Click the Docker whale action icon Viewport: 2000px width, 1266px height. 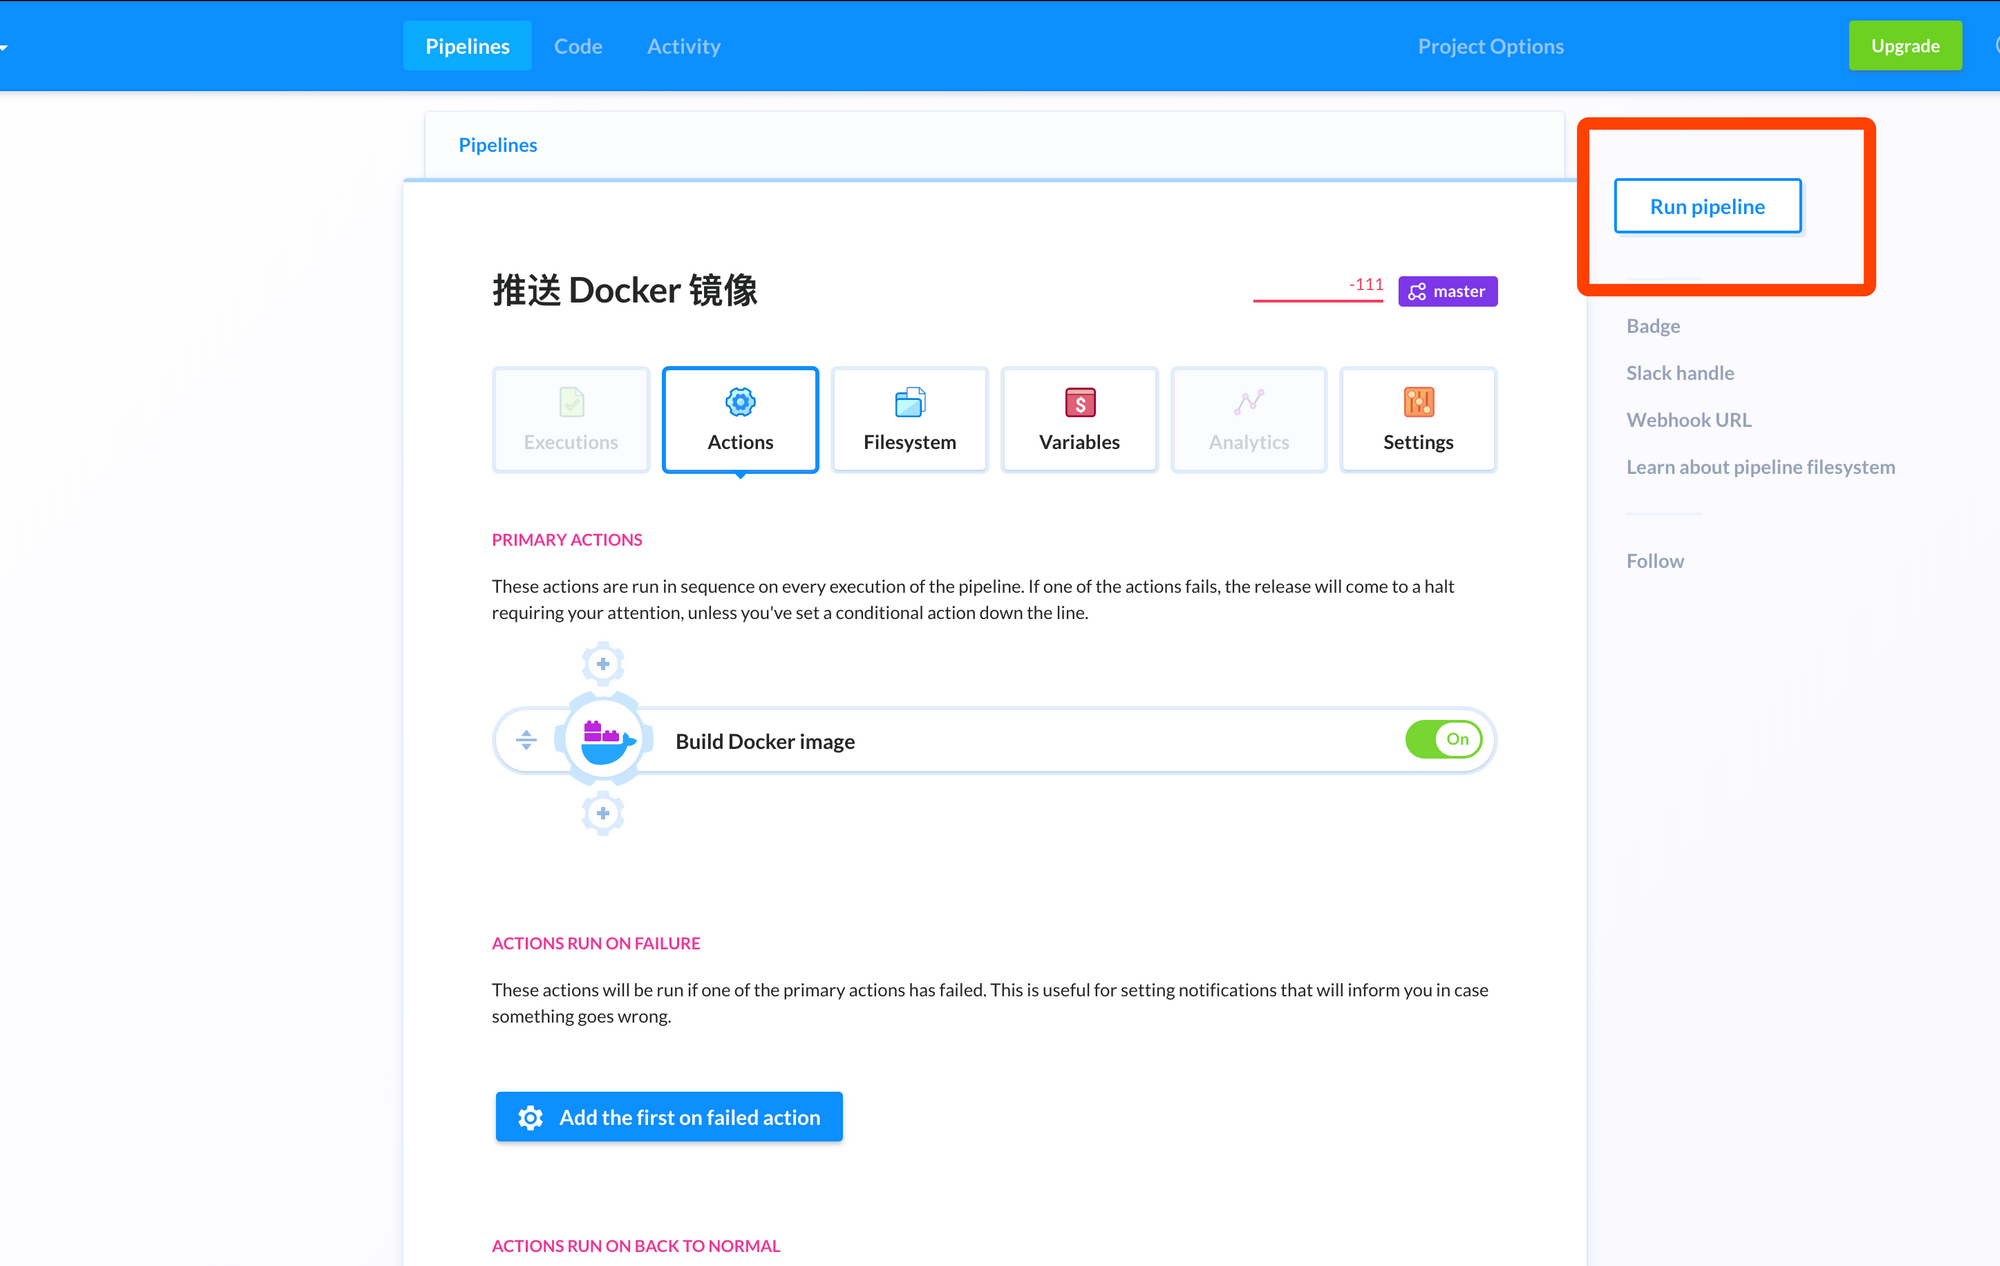pyautogui.click(x=605, y=740)
